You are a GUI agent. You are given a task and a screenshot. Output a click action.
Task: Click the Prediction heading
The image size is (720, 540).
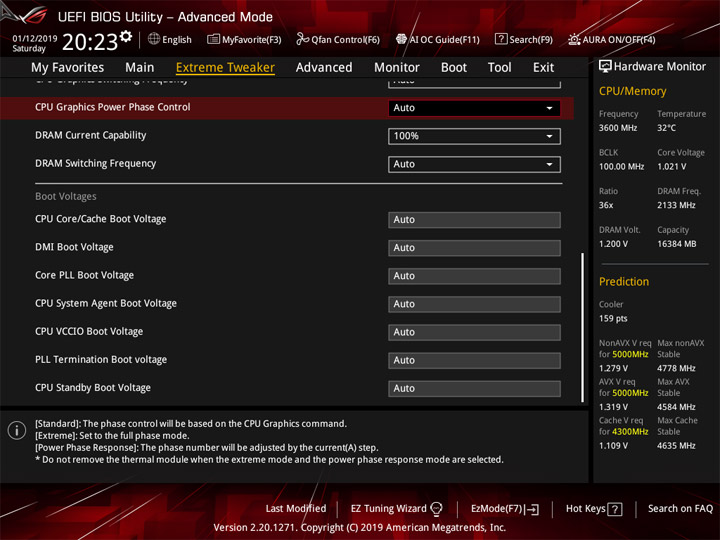(x=624, y=281)
